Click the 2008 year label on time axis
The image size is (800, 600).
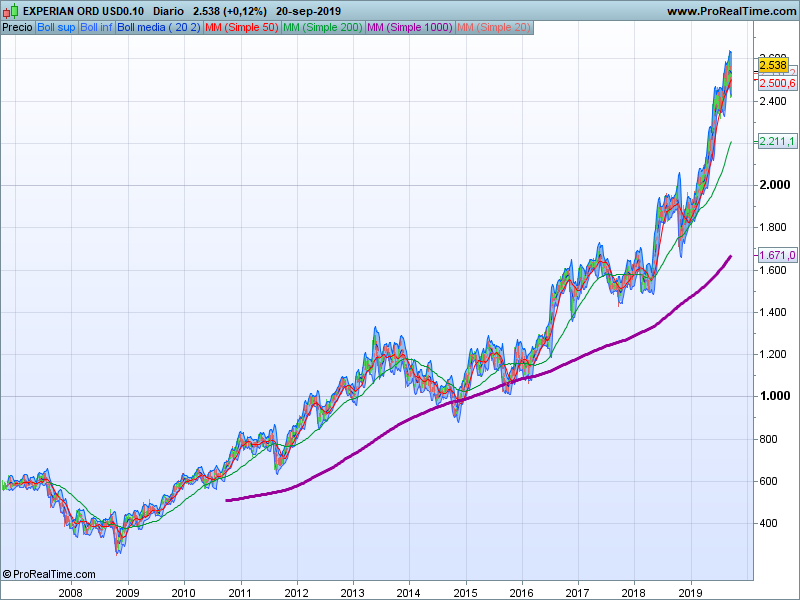point(70,593)
